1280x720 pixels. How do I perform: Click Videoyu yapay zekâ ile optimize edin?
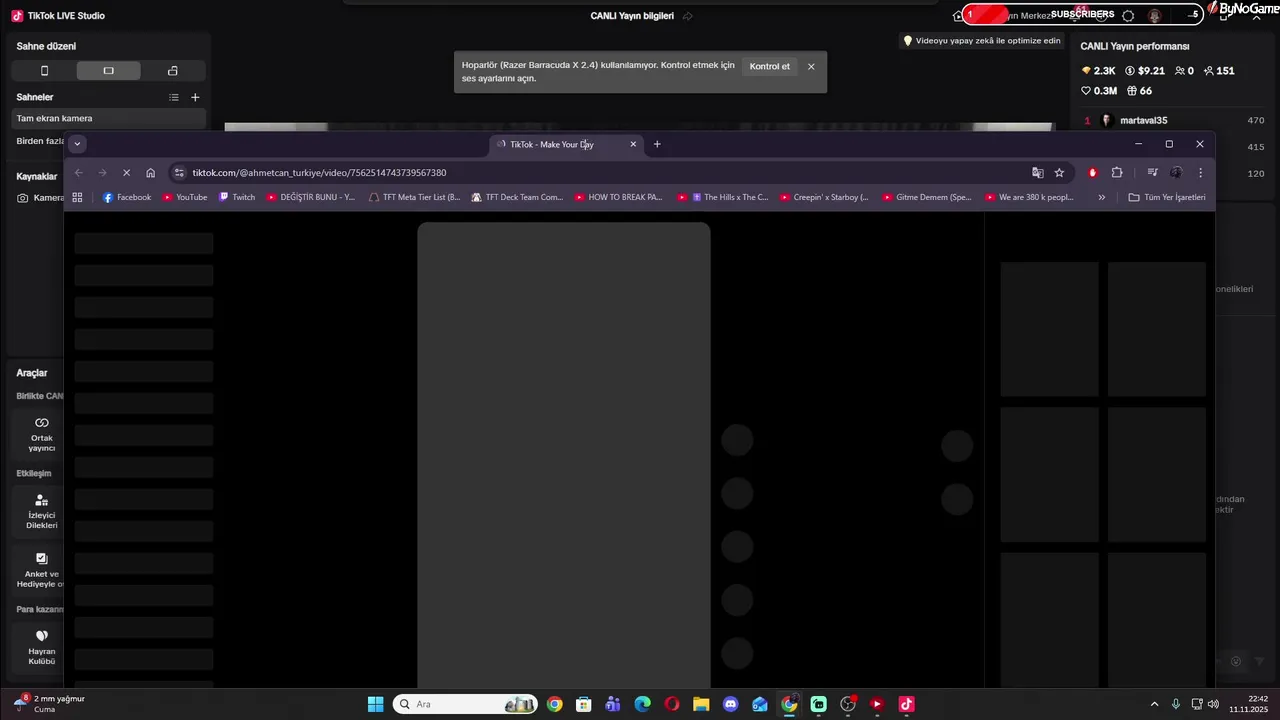pos(982,41)
